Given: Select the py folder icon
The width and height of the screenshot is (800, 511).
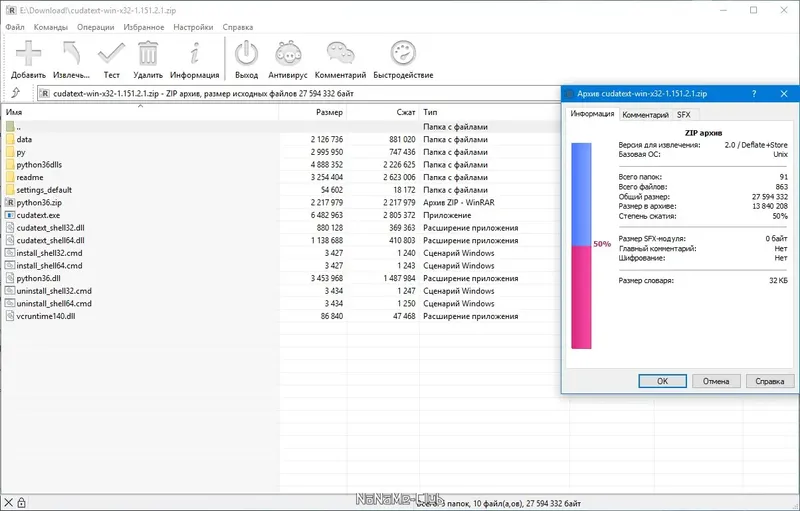Looking at the screenshot, I should pos(10,152).
